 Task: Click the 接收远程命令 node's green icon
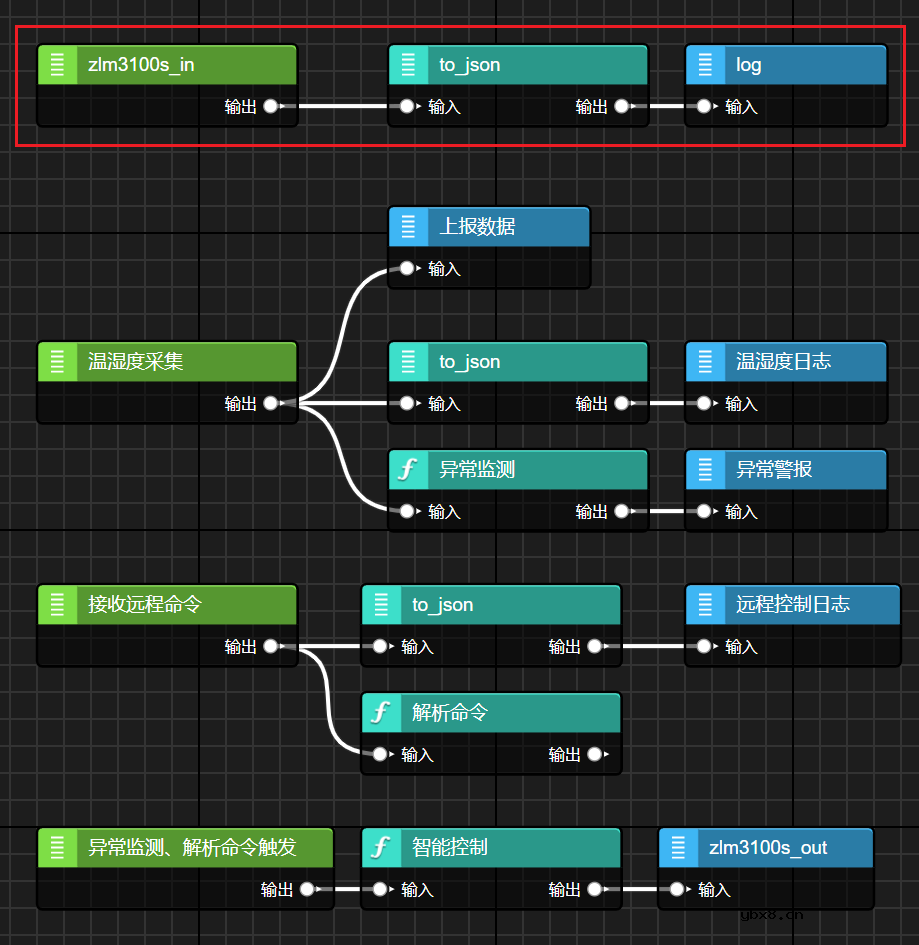click(x=57, y=605)
